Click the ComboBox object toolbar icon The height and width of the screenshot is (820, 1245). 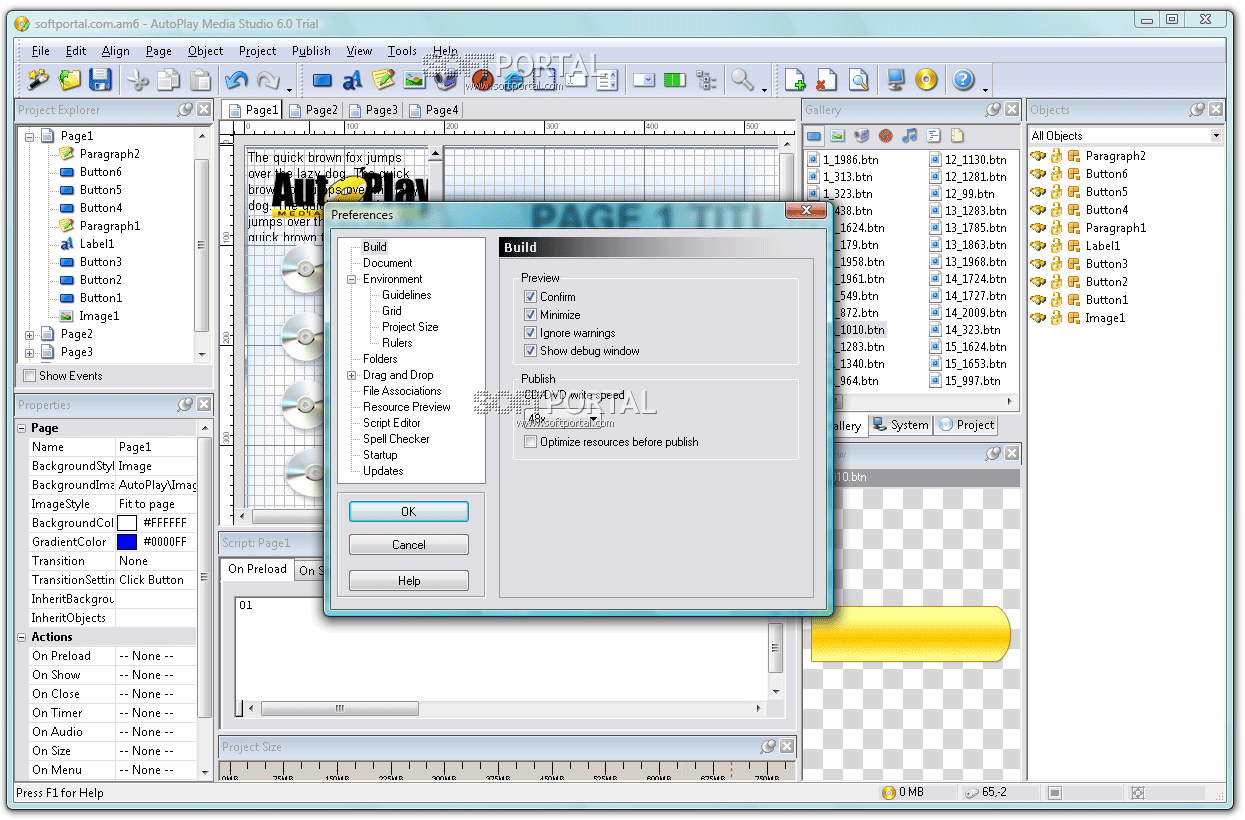645,80
